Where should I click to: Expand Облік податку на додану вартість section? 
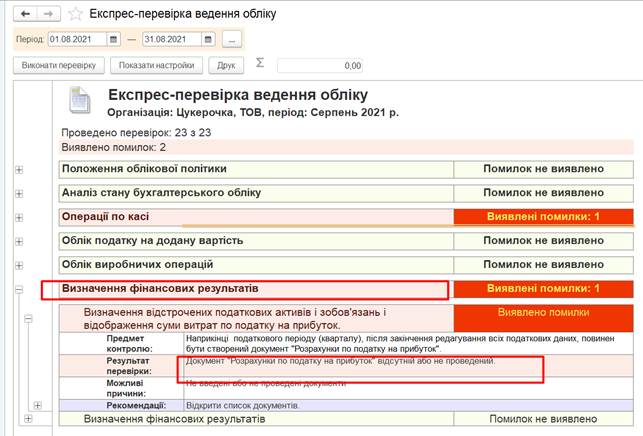pos(18,241)
